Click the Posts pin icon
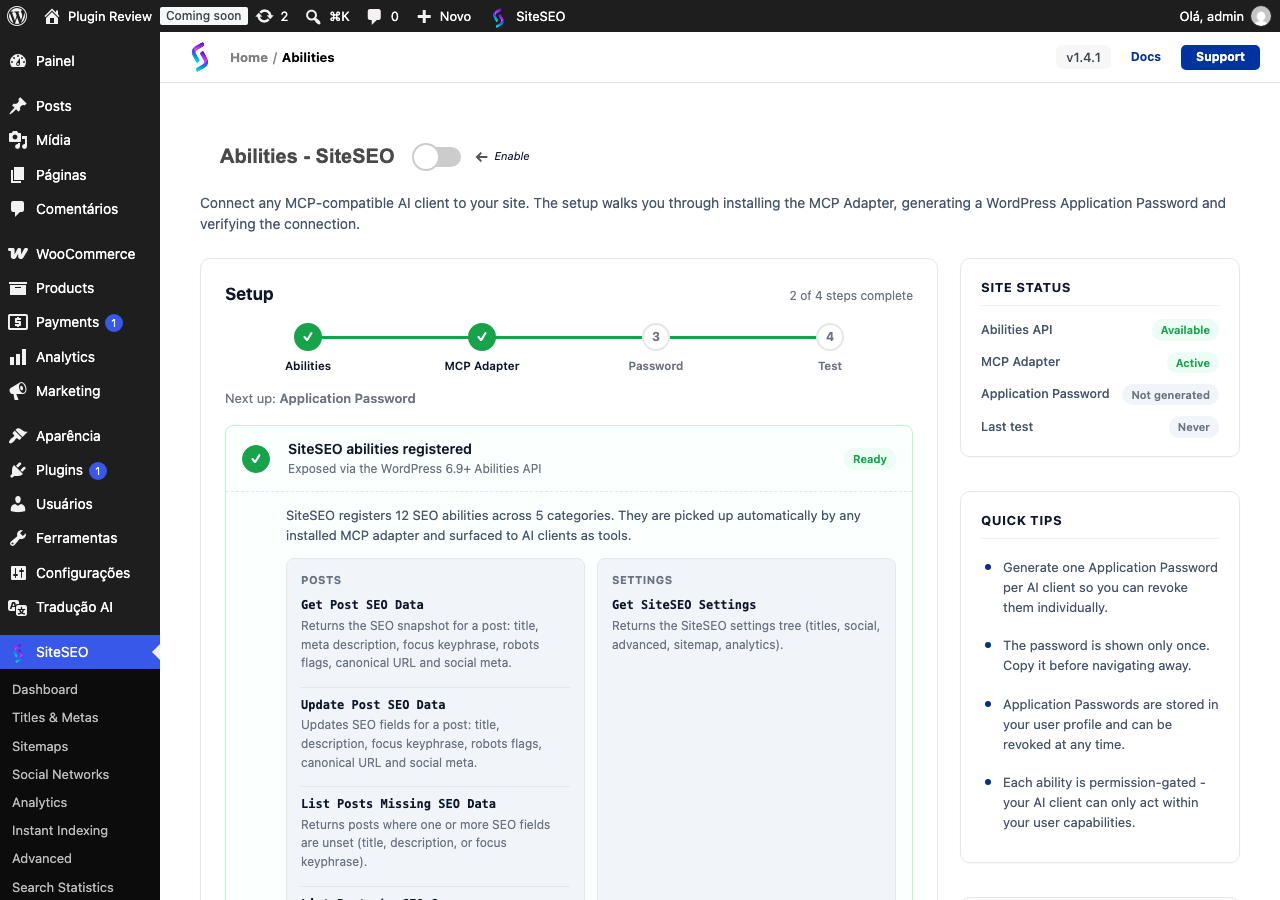This screenshot has width=1280, height=900. pyautogui.click(x=18, y=106)
